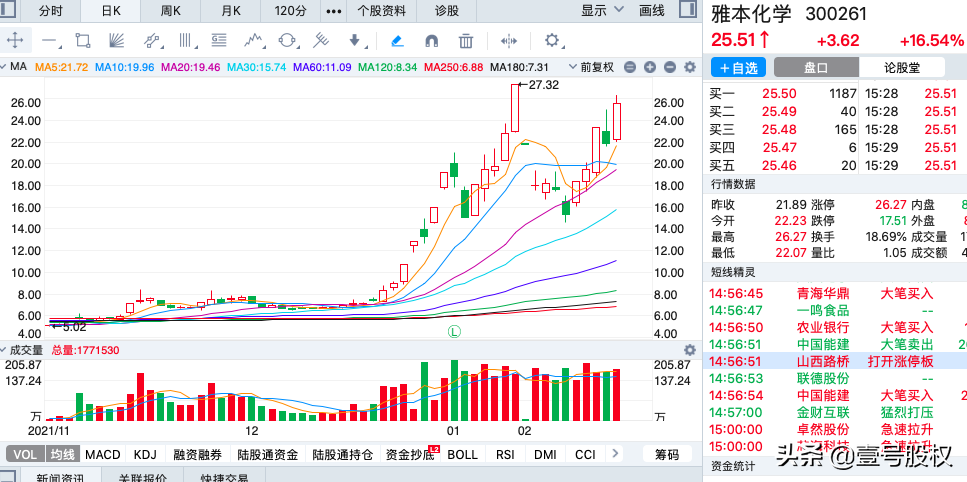Select the 盘口 tab
The width and height of the screenshot is (967, 482).
click(816, 68)
